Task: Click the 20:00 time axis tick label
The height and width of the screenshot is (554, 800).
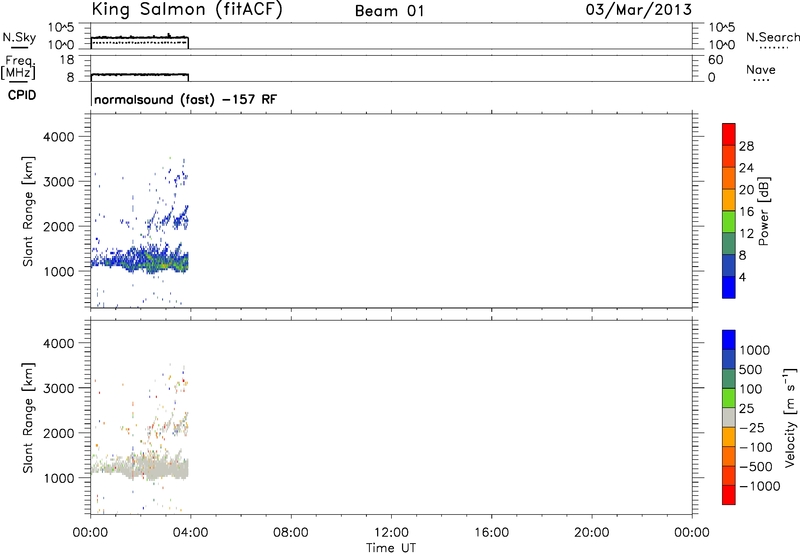Action: (x=591, y=533)
